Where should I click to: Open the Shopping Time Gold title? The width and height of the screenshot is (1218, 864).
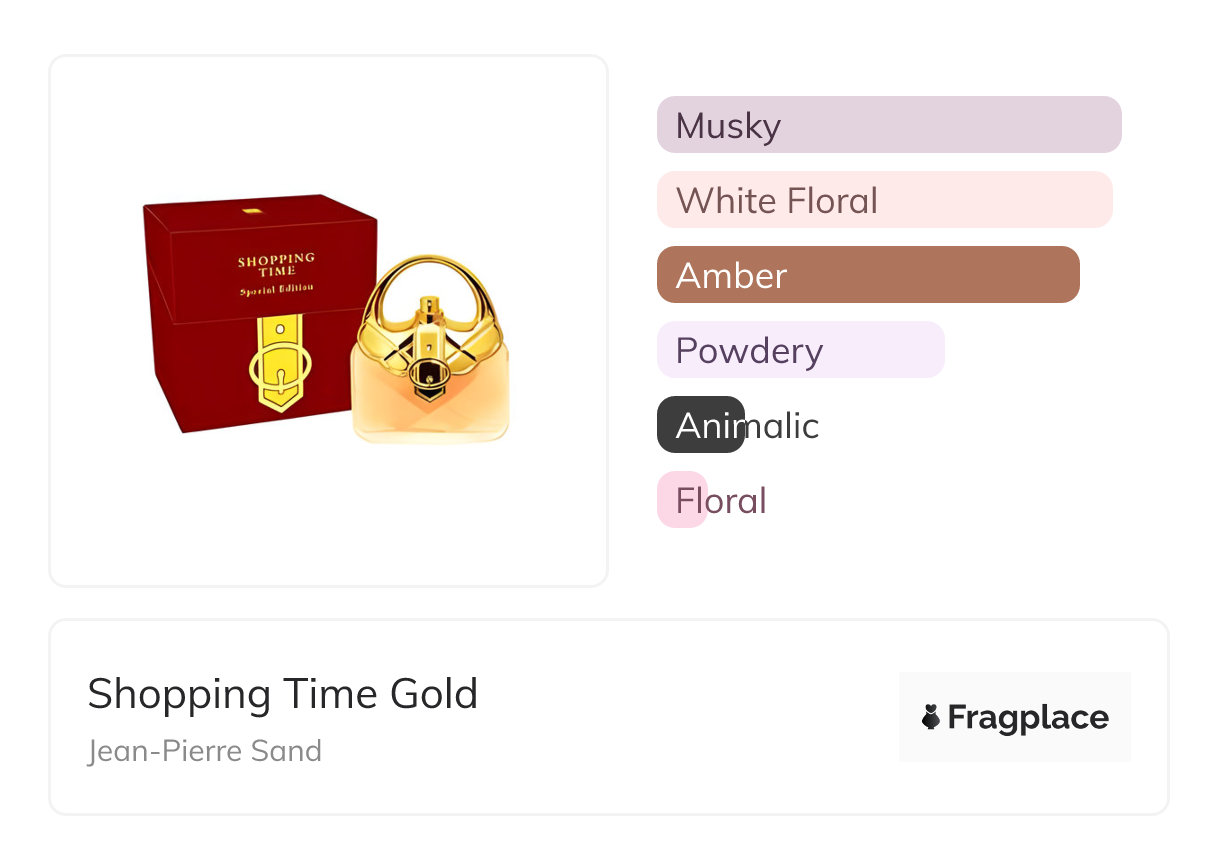click(282, 694)
